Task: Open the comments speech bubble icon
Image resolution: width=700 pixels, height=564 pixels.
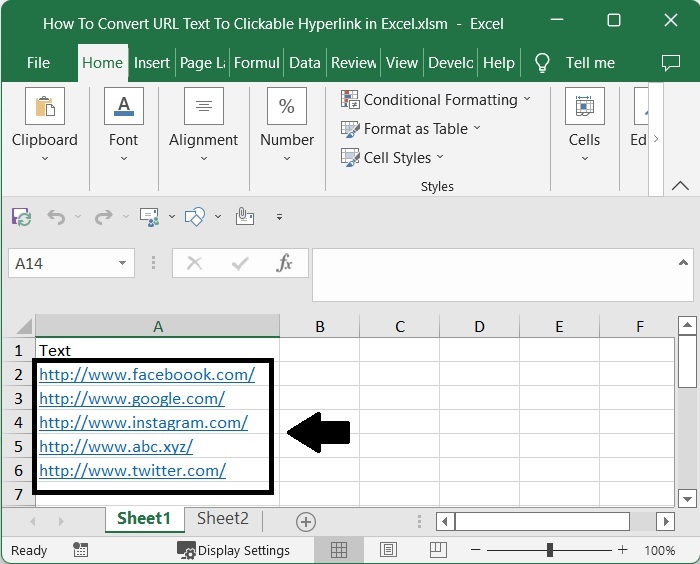Action: point(671,62)
